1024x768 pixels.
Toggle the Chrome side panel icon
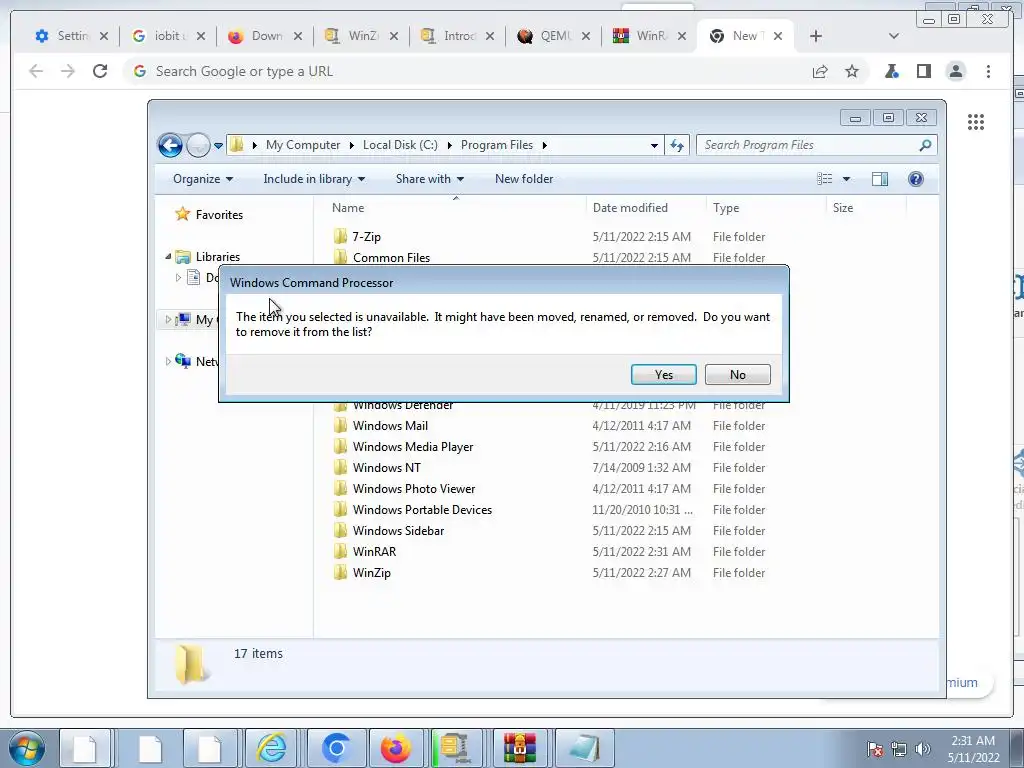[923, 71]
